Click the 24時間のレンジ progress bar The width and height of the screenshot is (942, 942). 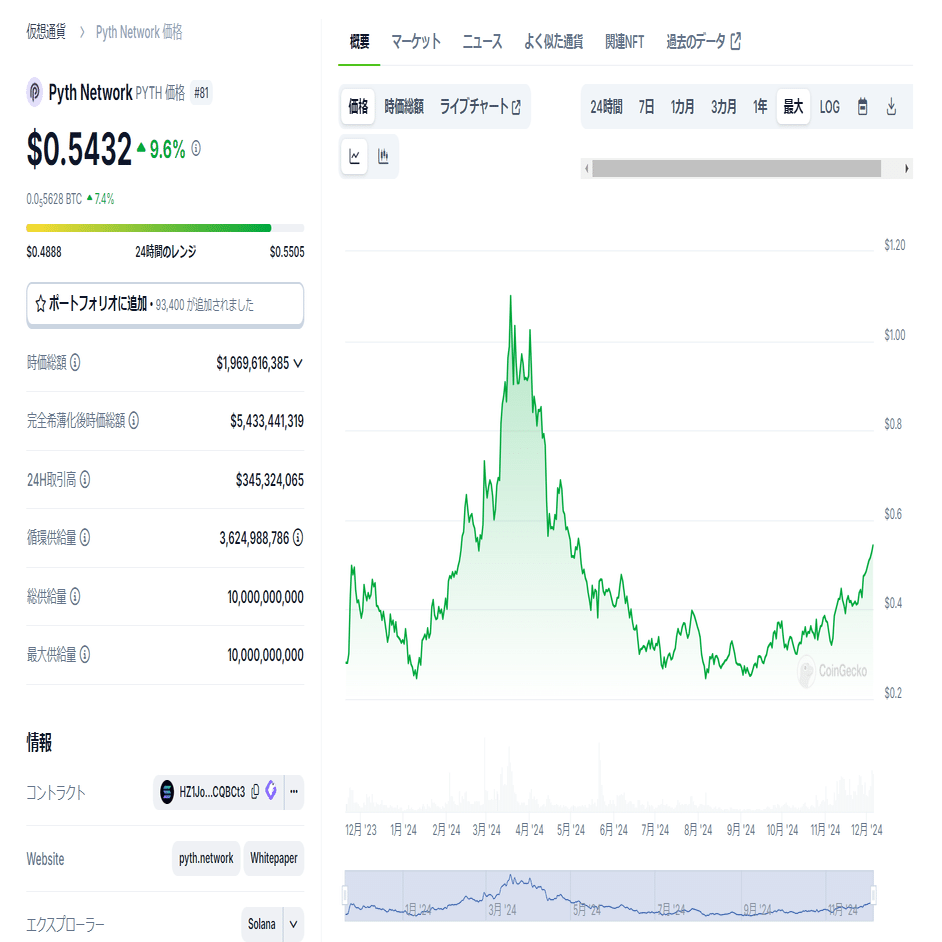(x=165, y=228)
